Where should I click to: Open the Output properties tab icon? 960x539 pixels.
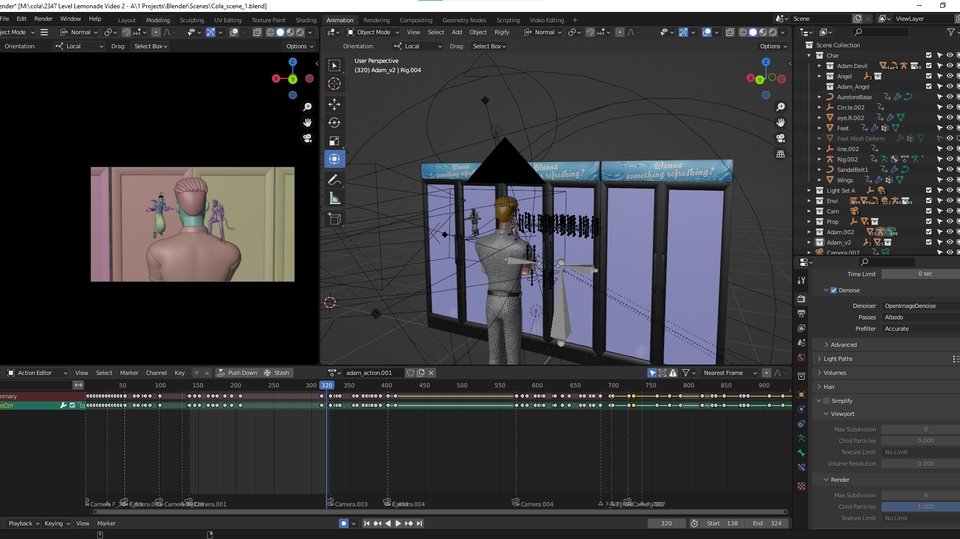pos(801,314)
